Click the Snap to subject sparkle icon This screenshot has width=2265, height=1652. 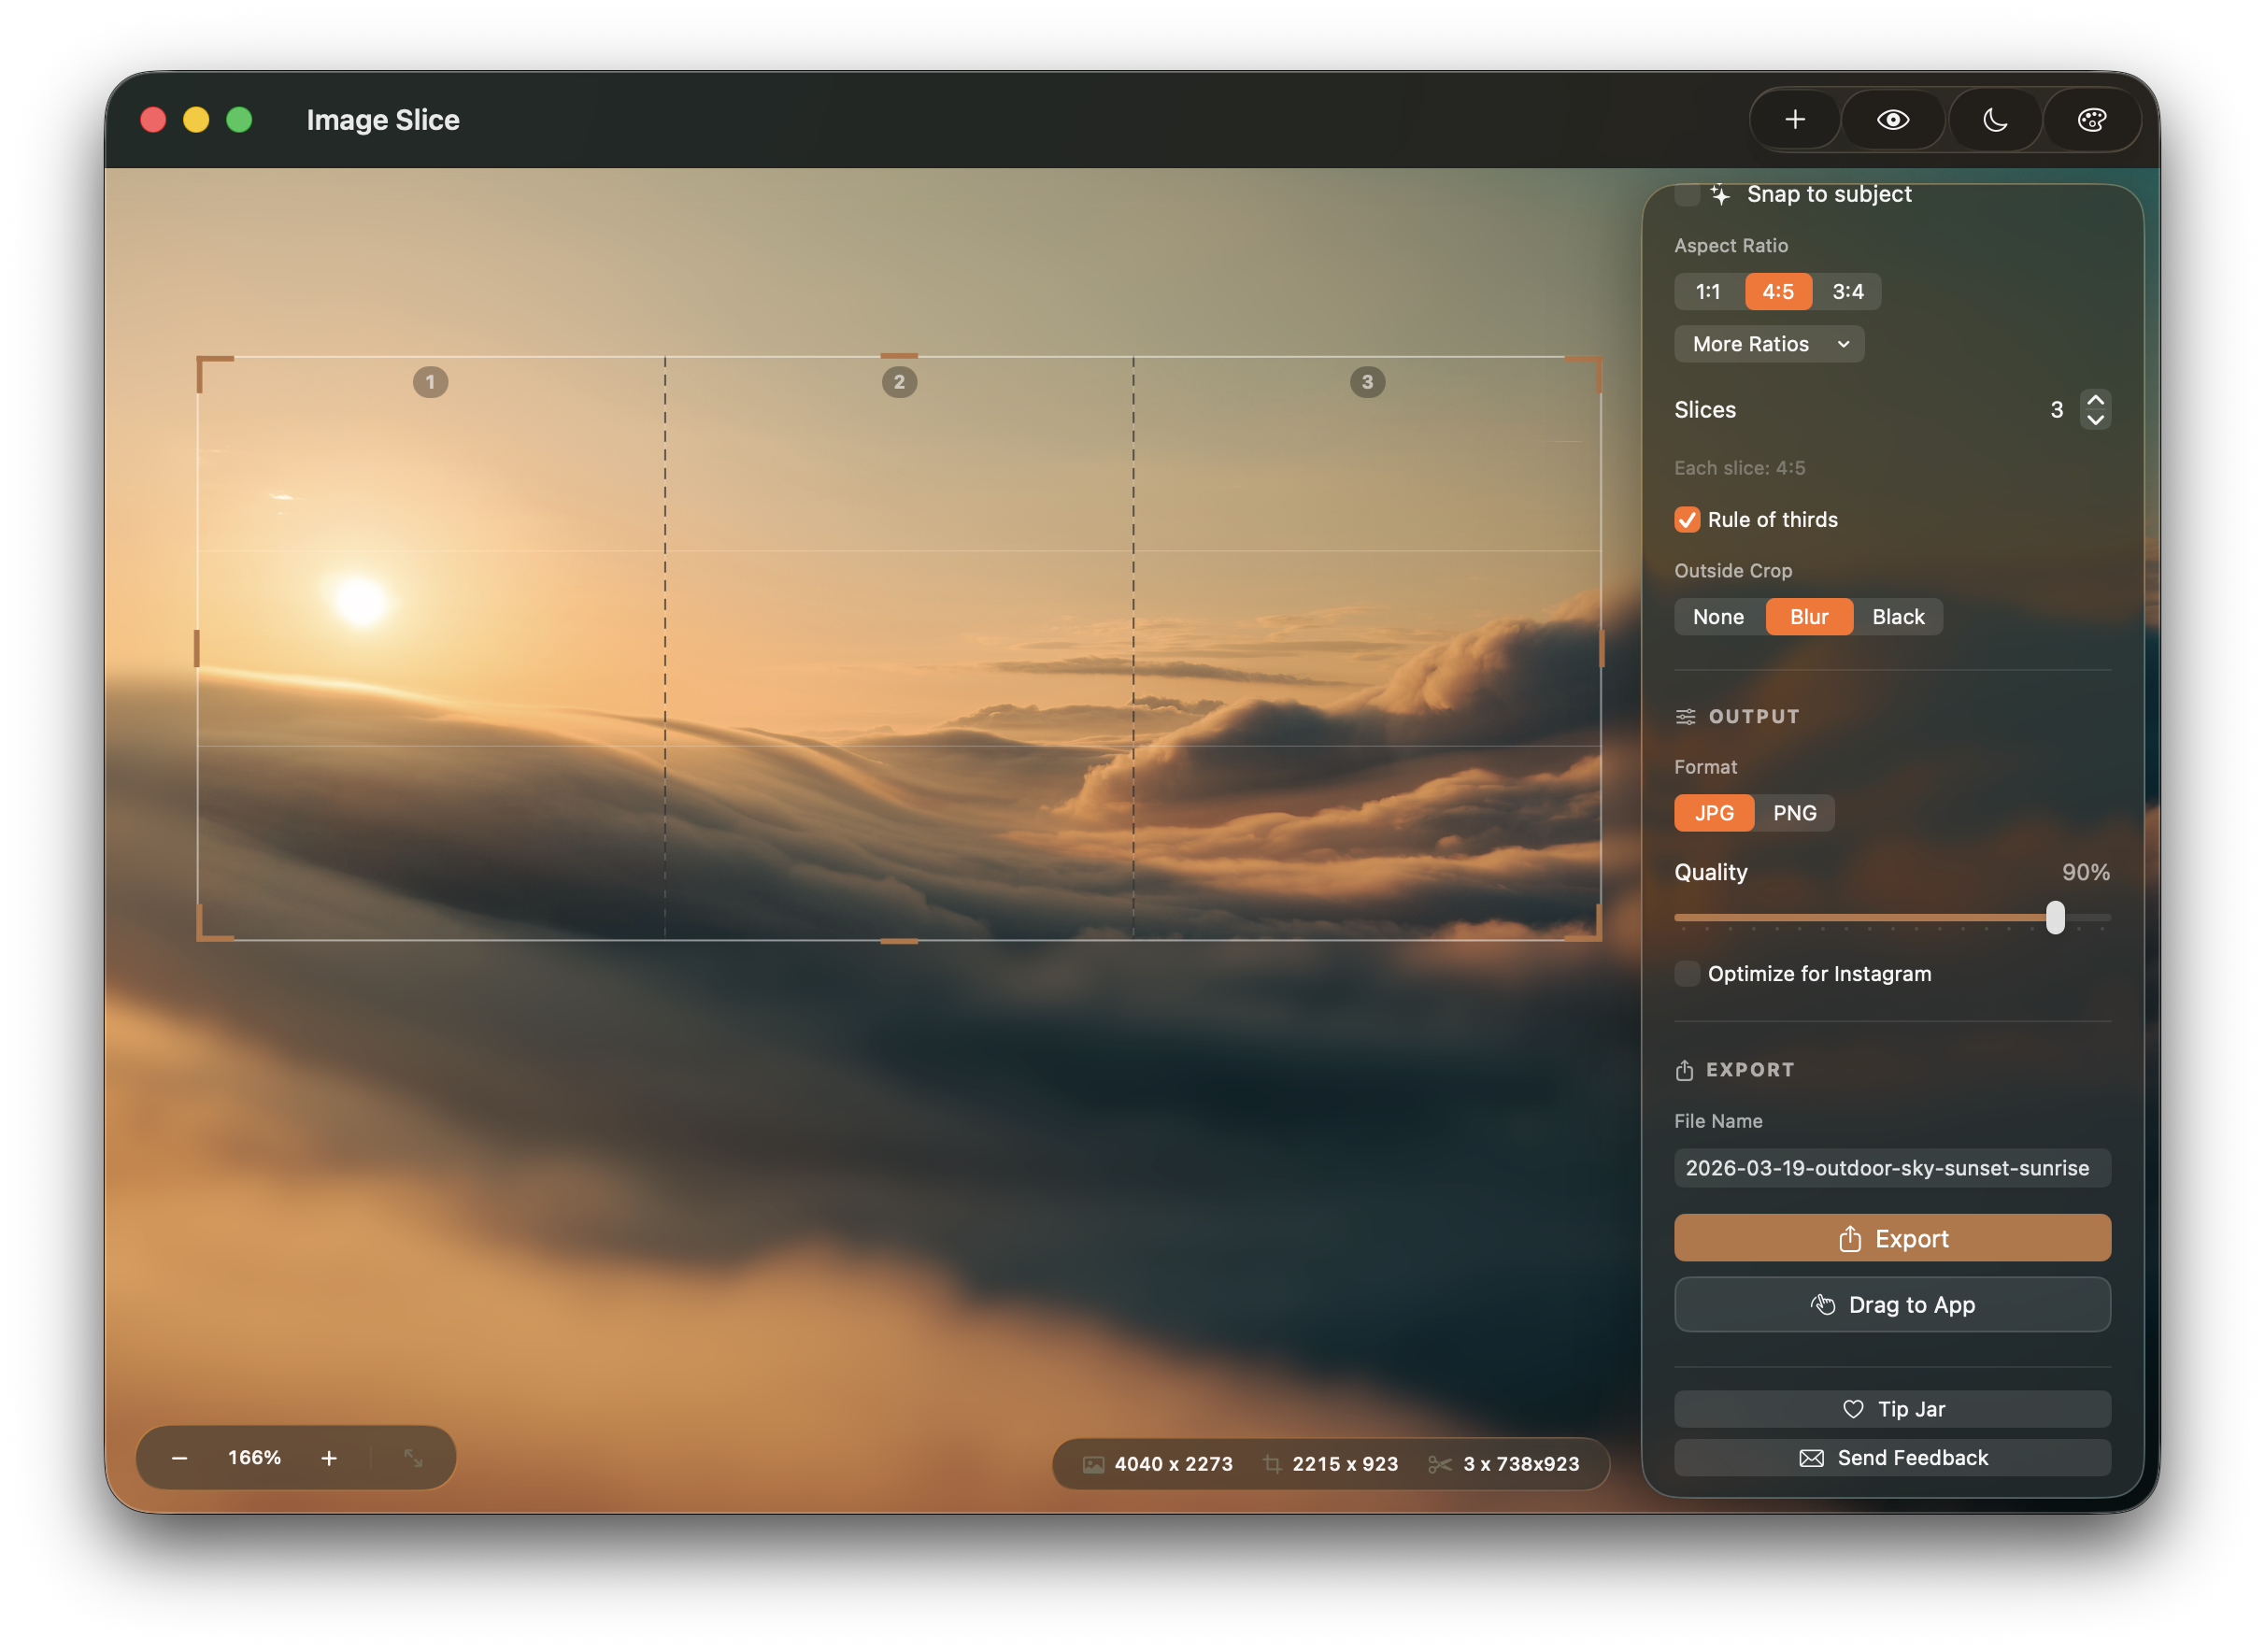coord(1720,194)
